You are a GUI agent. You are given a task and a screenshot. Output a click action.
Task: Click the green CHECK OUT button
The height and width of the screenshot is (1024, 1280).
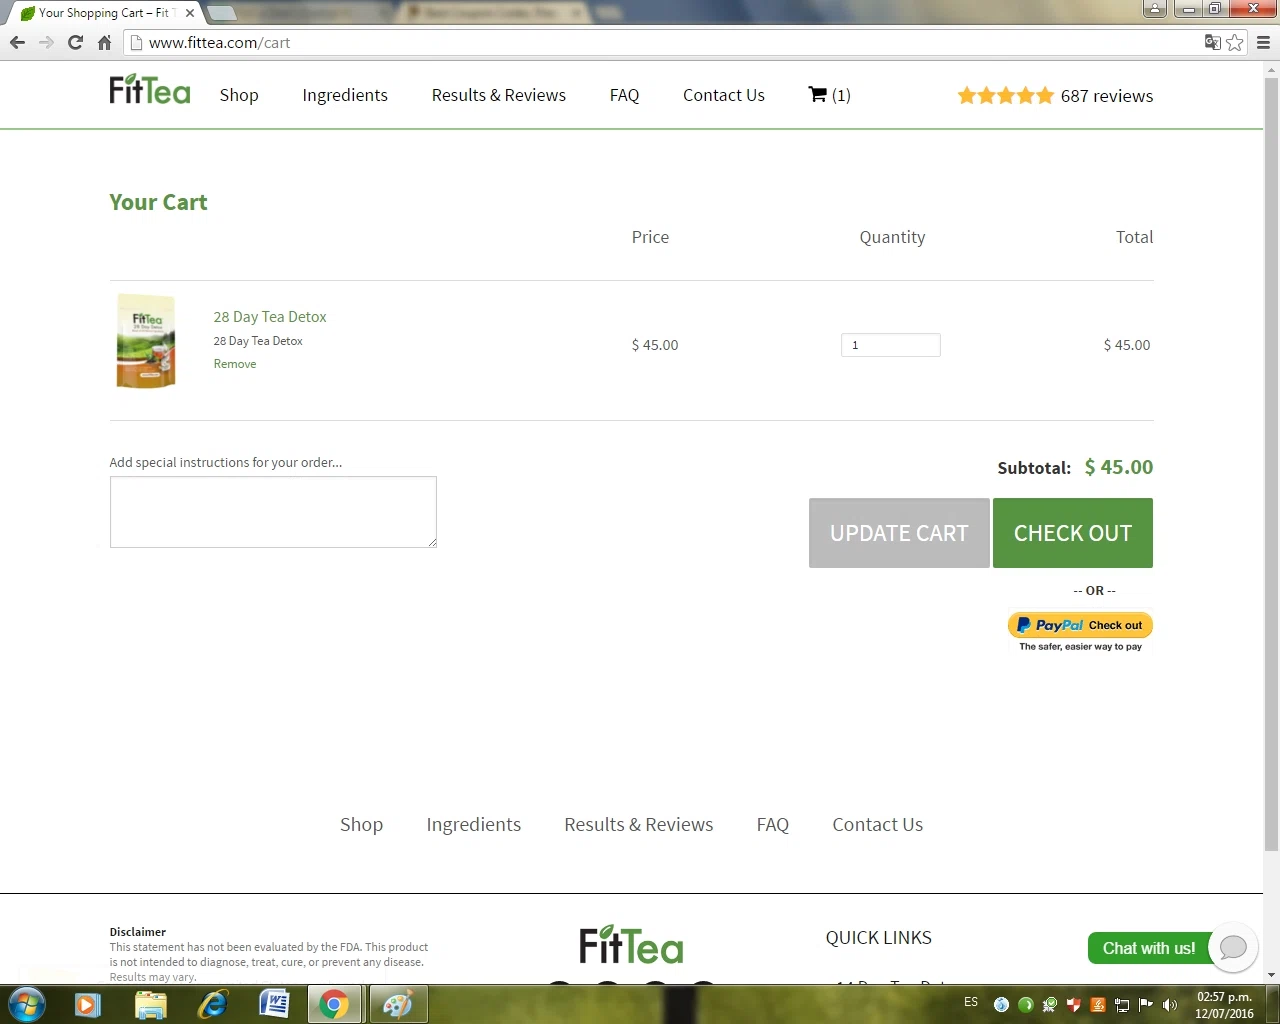[1073, 533]
